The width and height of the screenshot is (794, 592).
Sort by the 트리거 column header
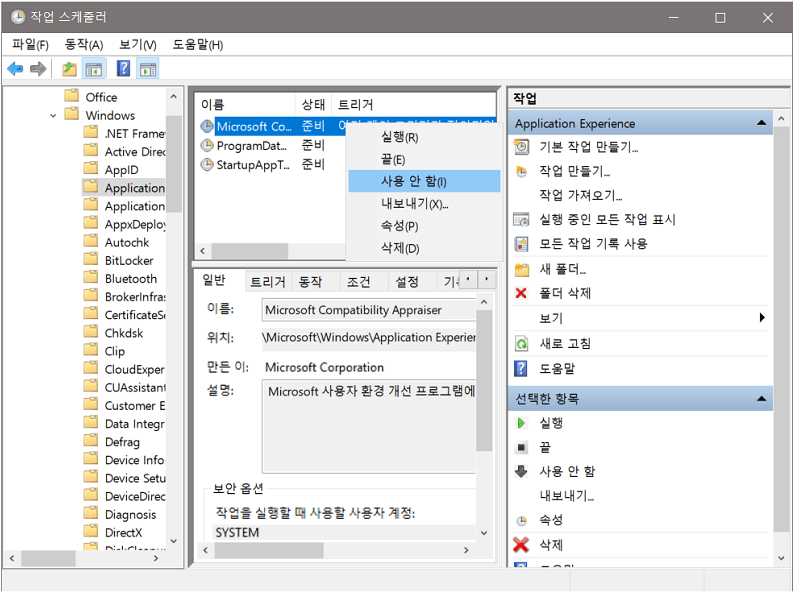(x=414, y=104)
